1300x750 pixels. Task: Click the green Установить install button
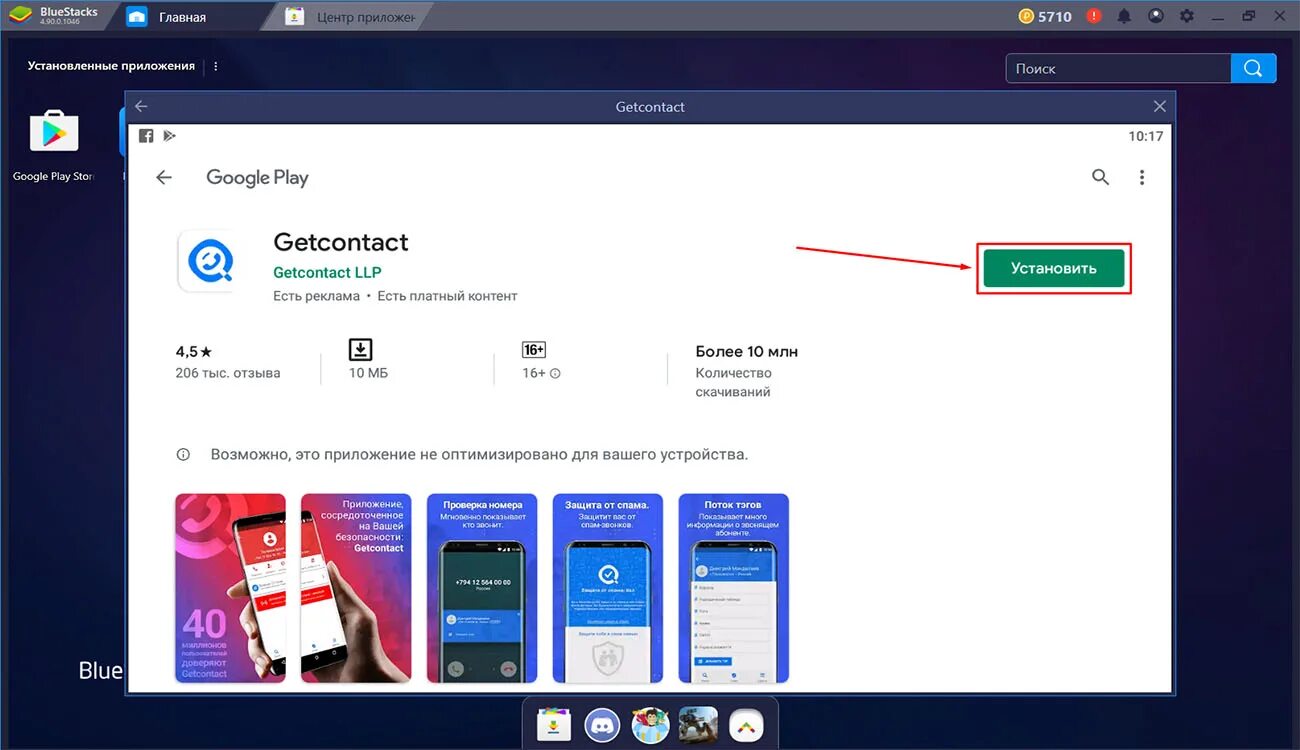pyautogui.click(x=1054, y=268)
